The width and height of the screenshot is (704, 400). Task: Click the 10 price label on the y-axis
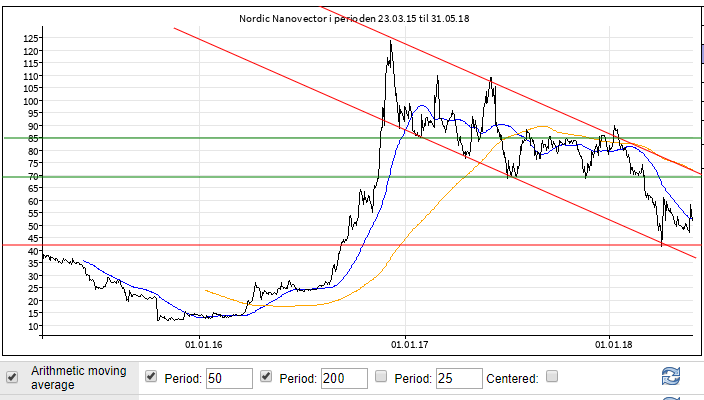click(33, 326)
